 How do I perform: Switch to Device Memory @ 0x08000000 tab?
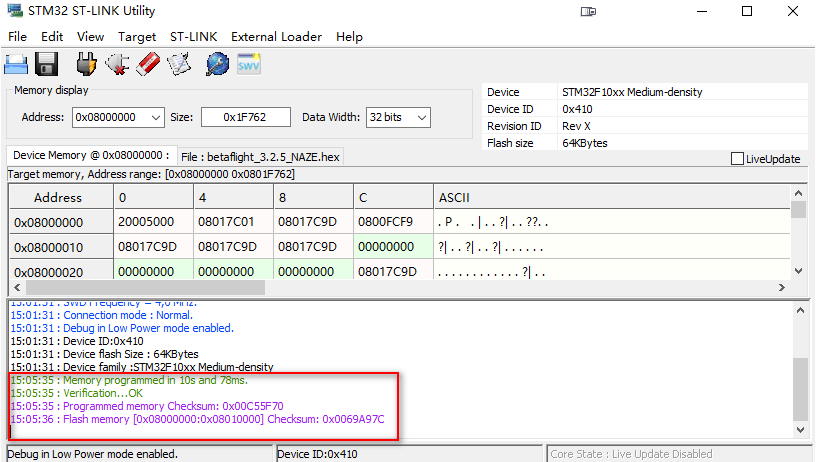tap(92, 156)
